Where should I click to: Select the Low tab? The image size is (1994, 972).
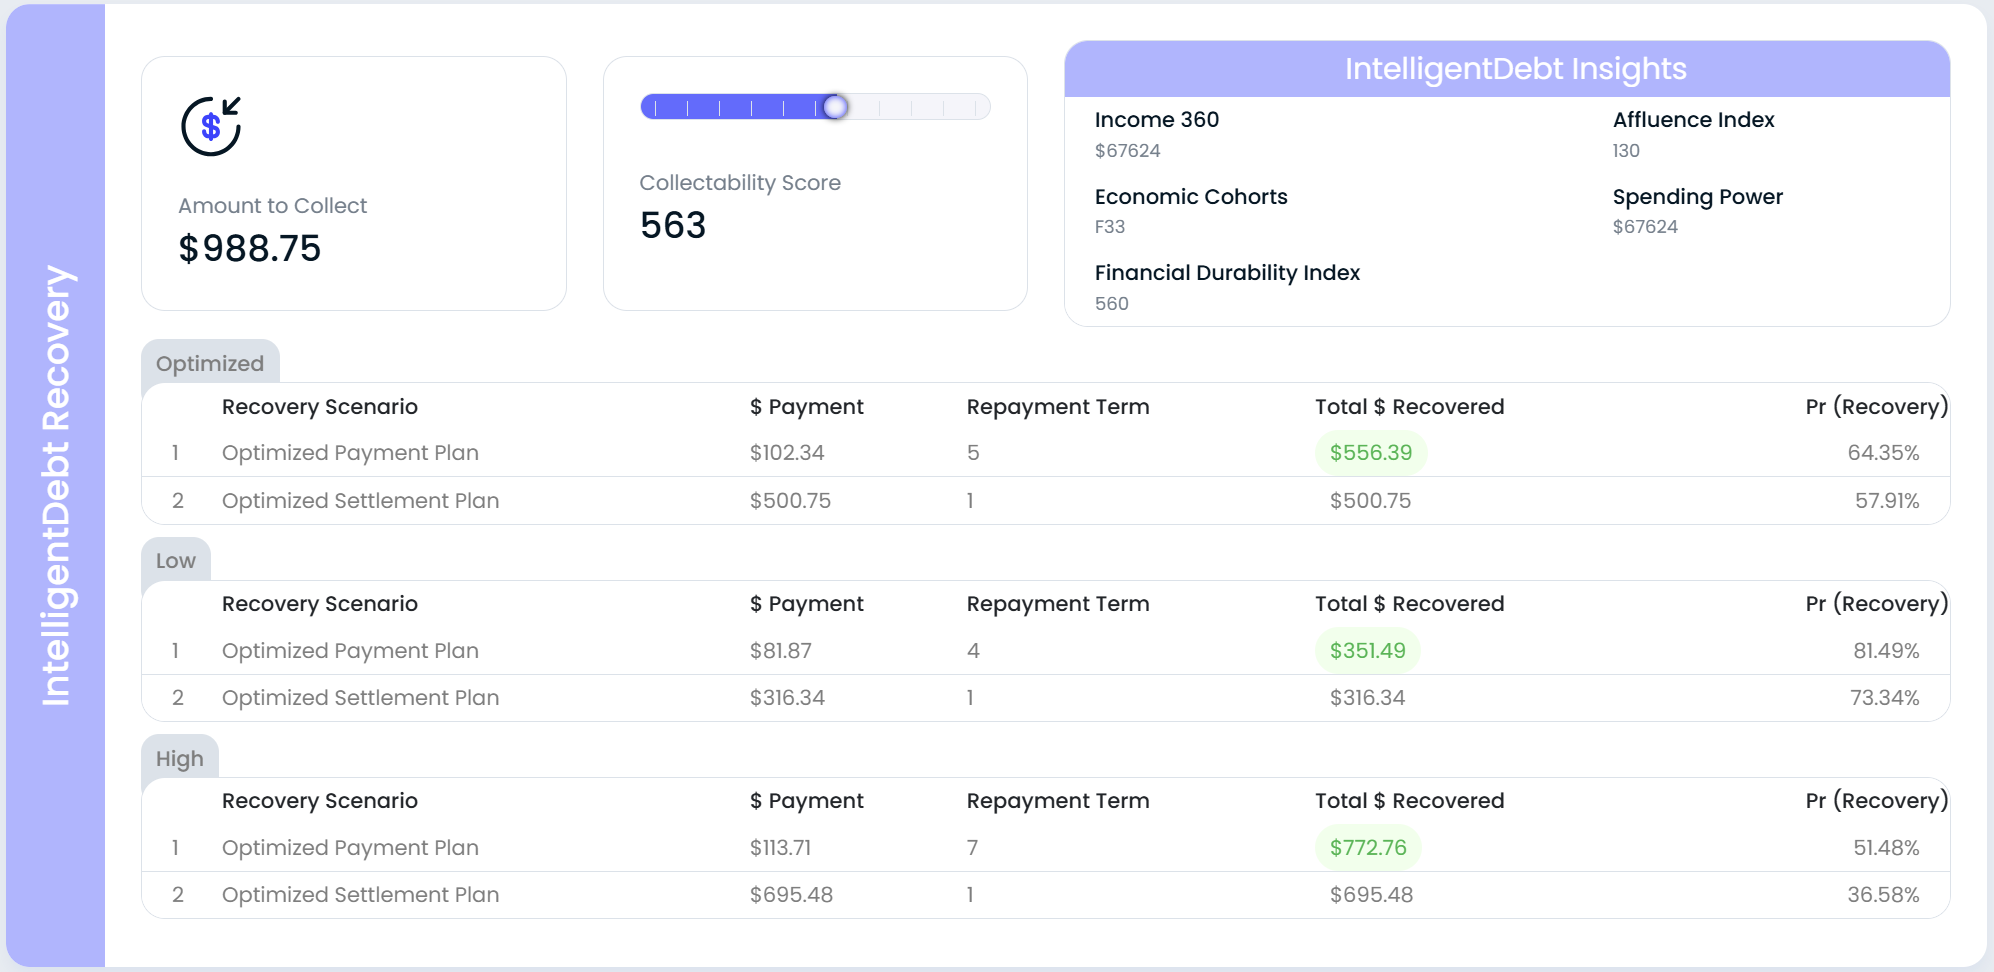coord(176,561)
